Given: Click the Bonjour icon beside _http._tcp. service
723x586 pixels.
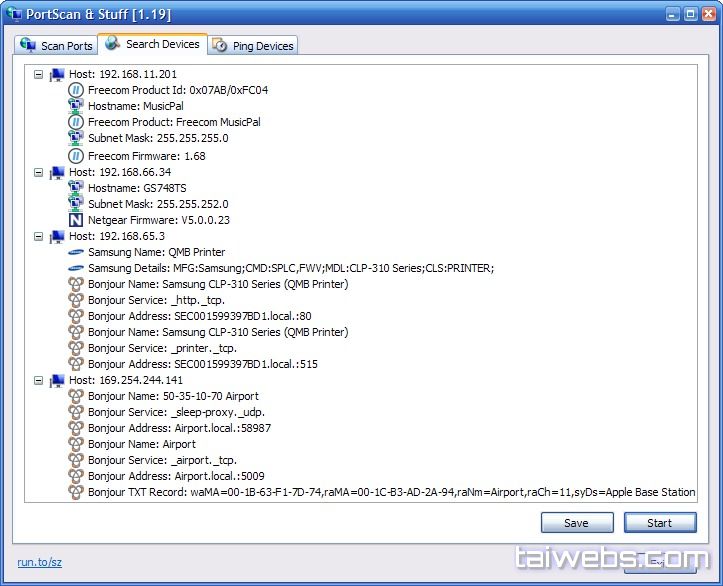Looking at the screenshot, I should (x=76, y=300).
